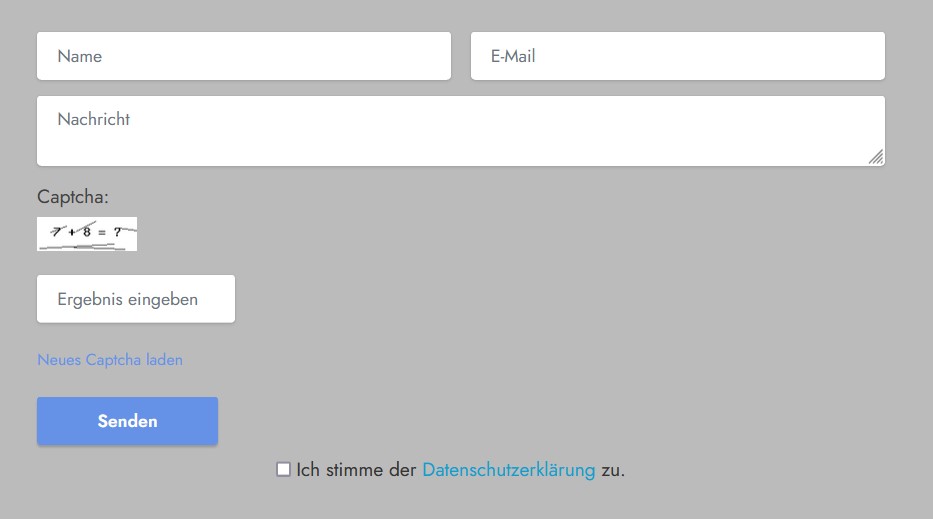Click the 'Name' placeholder text

(80, 56)
